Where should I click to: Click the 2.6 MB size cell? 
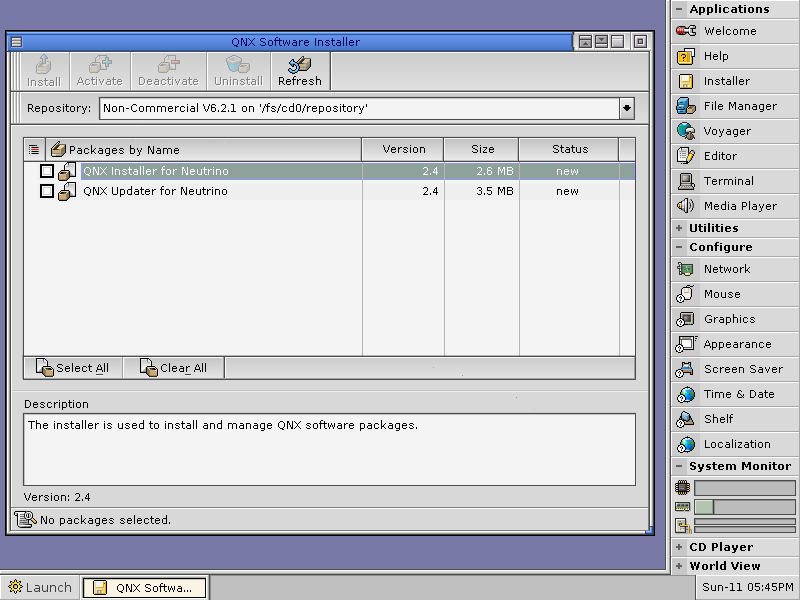click(494, 171)
